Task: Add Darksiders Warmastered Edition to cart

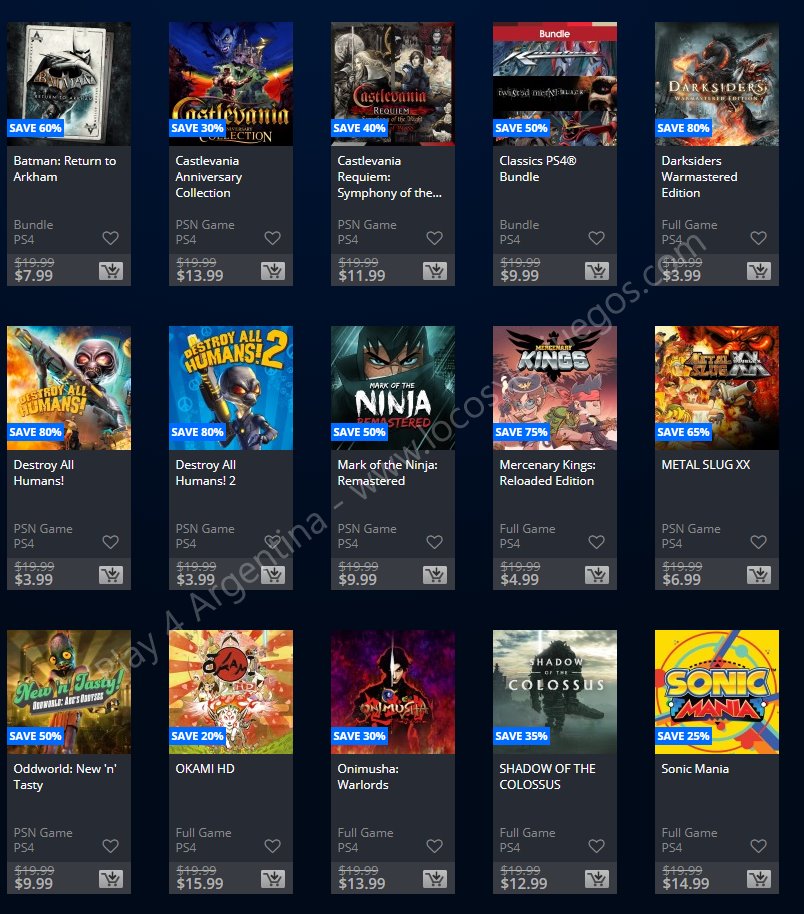Action: click(x=759, y=270)
